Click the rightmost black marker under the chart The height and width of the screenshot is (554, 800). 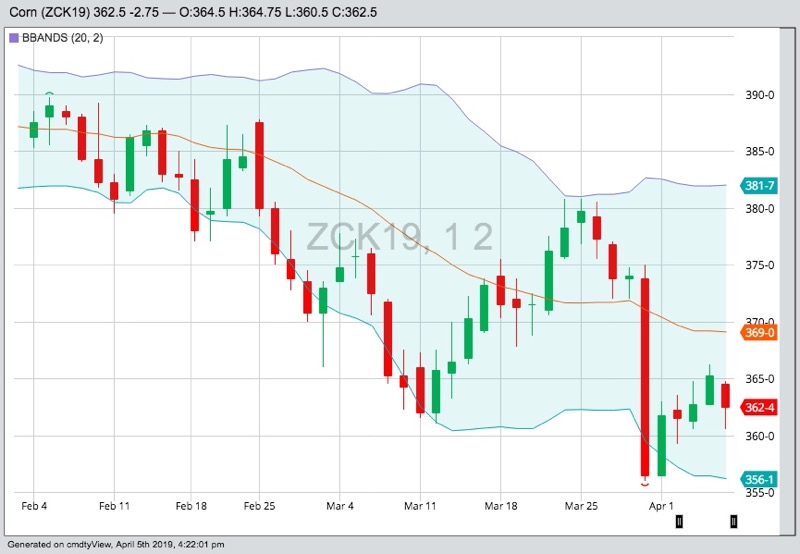click(x=734, y=521)
